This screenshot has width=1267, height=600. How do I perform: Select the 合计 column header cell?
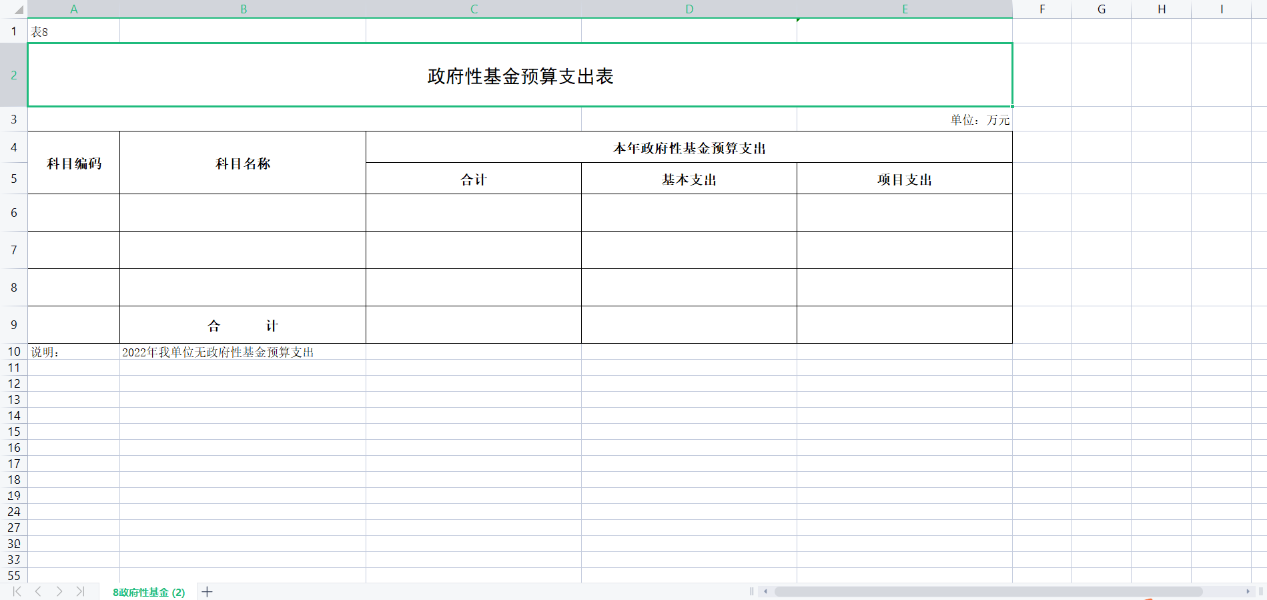(x=473, y=177)
